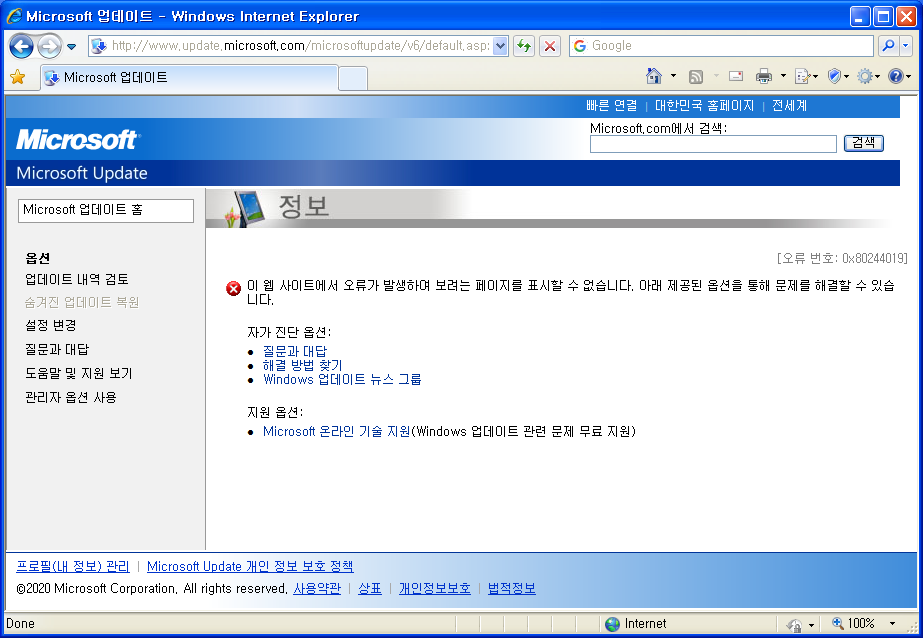Viewport: 923px width, 638px height.
Task: Click the 100% zoom level button
Action: [853, 623]
